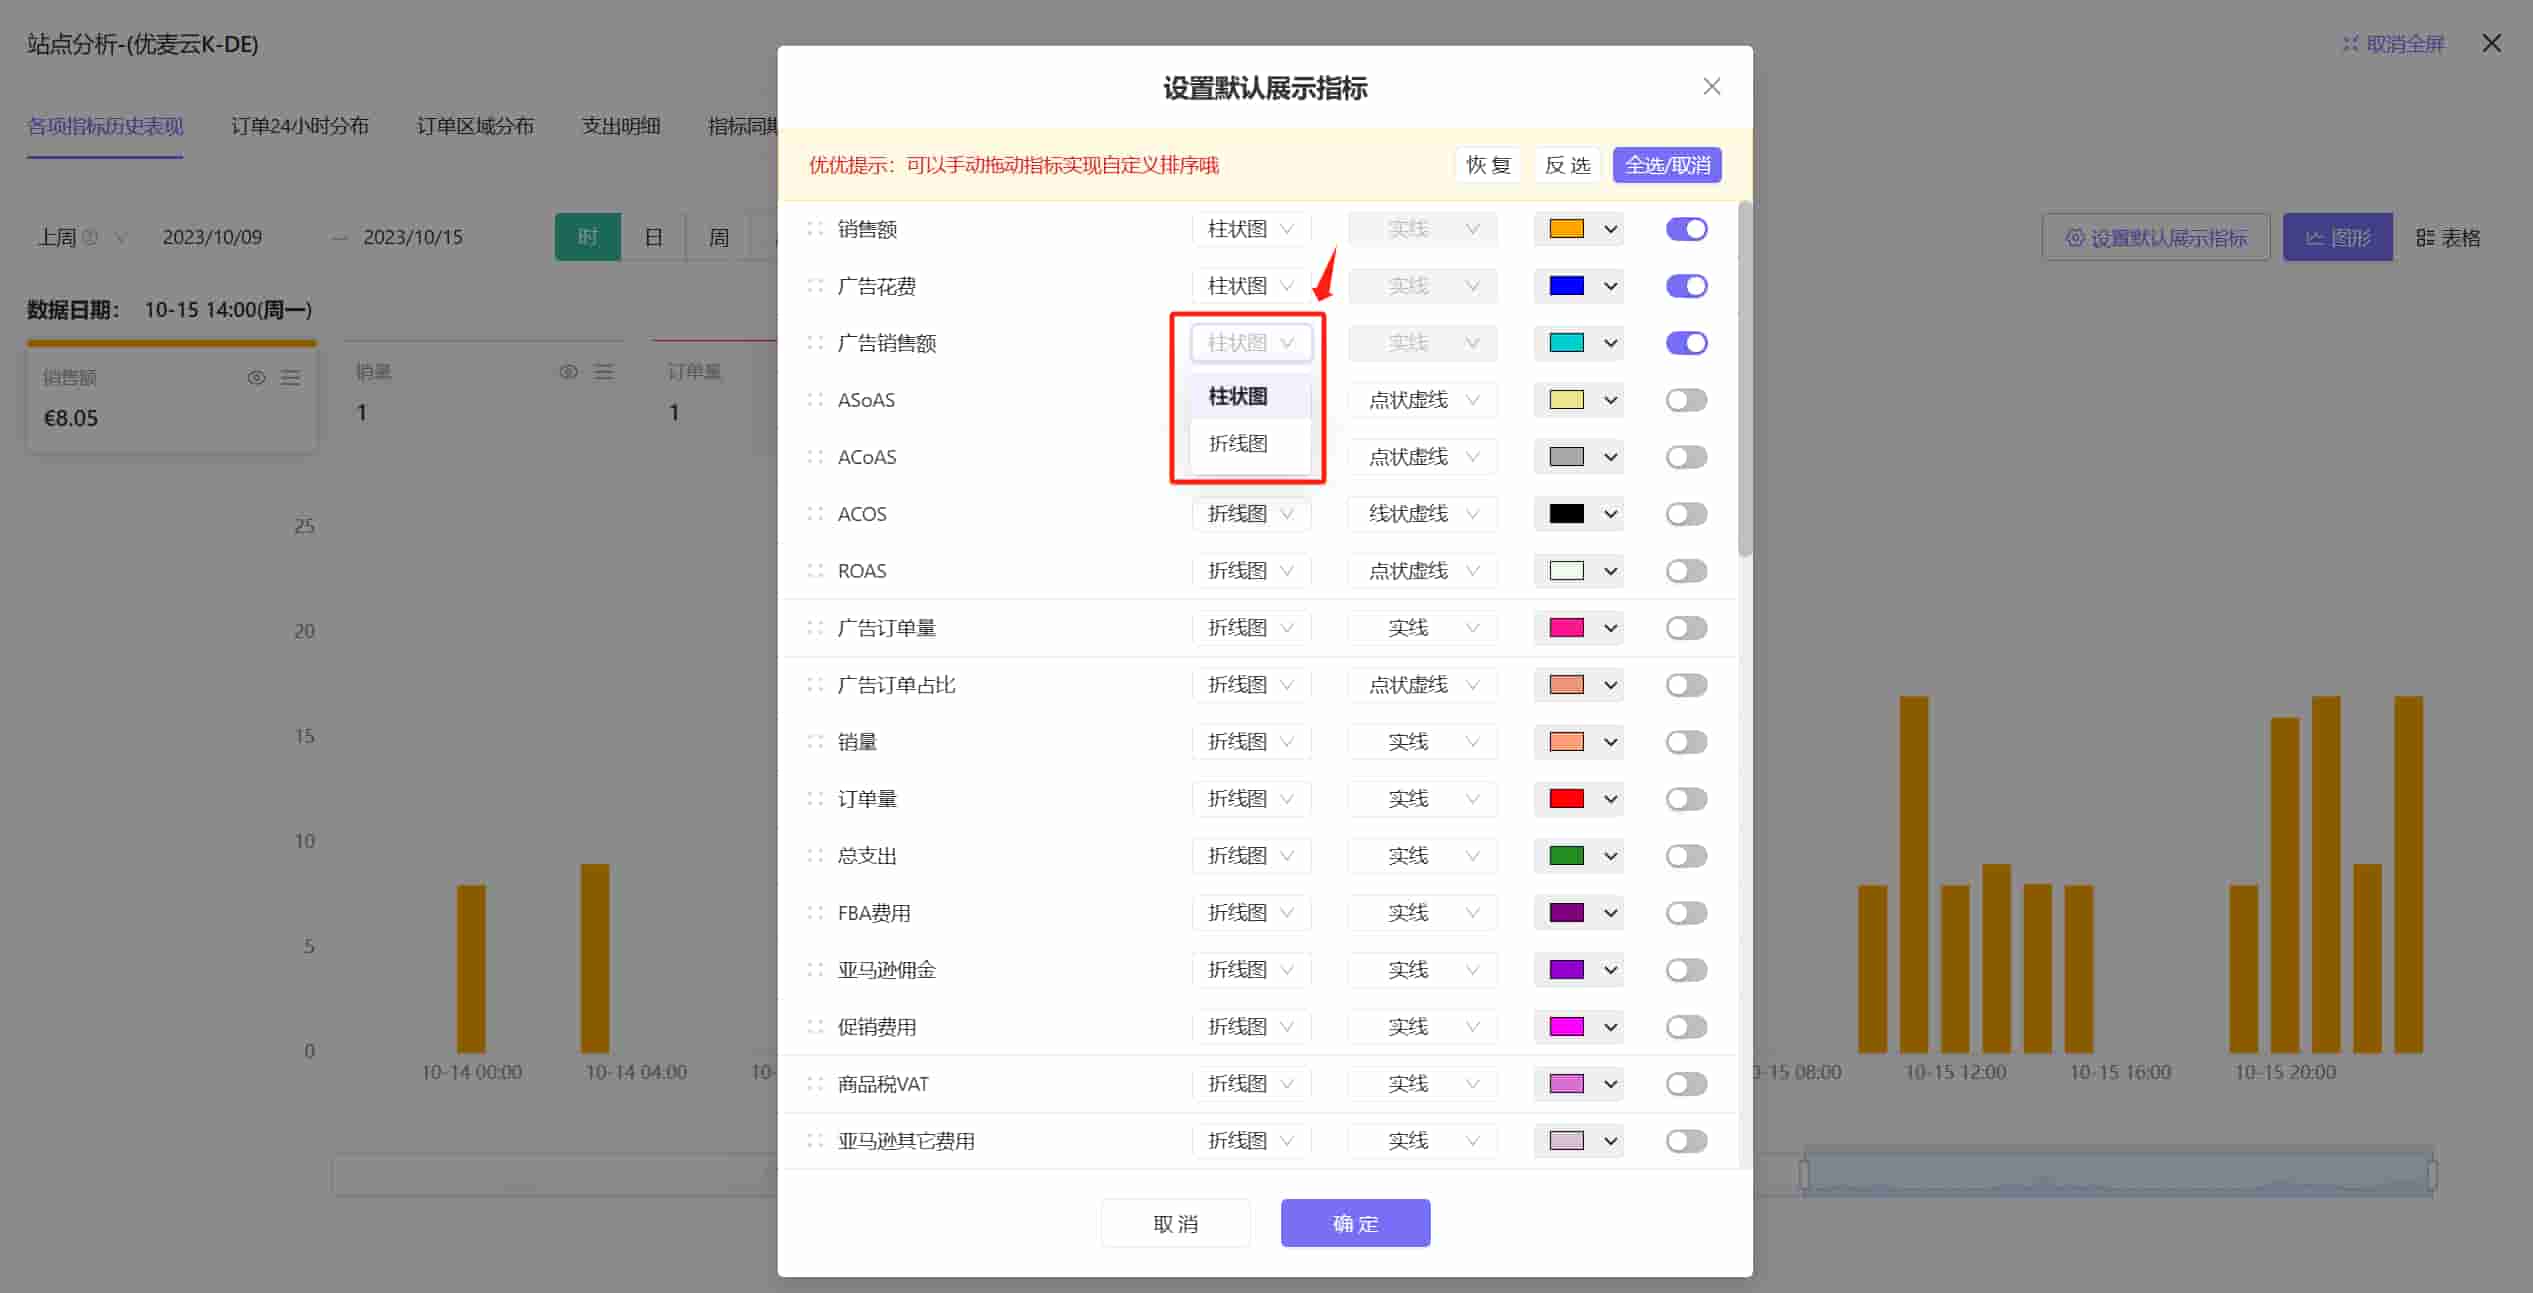
Task: Open chart type dropdown for 广告花费
Action: tap(1250, 286)
